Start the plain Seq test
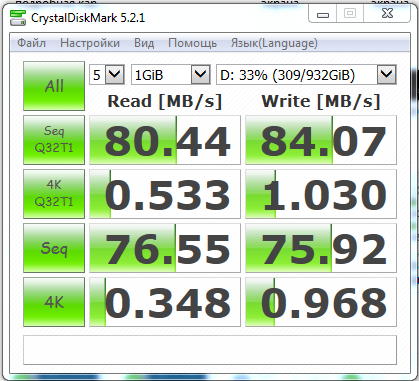This screenshot has width=419, height=381. point(54,248)
